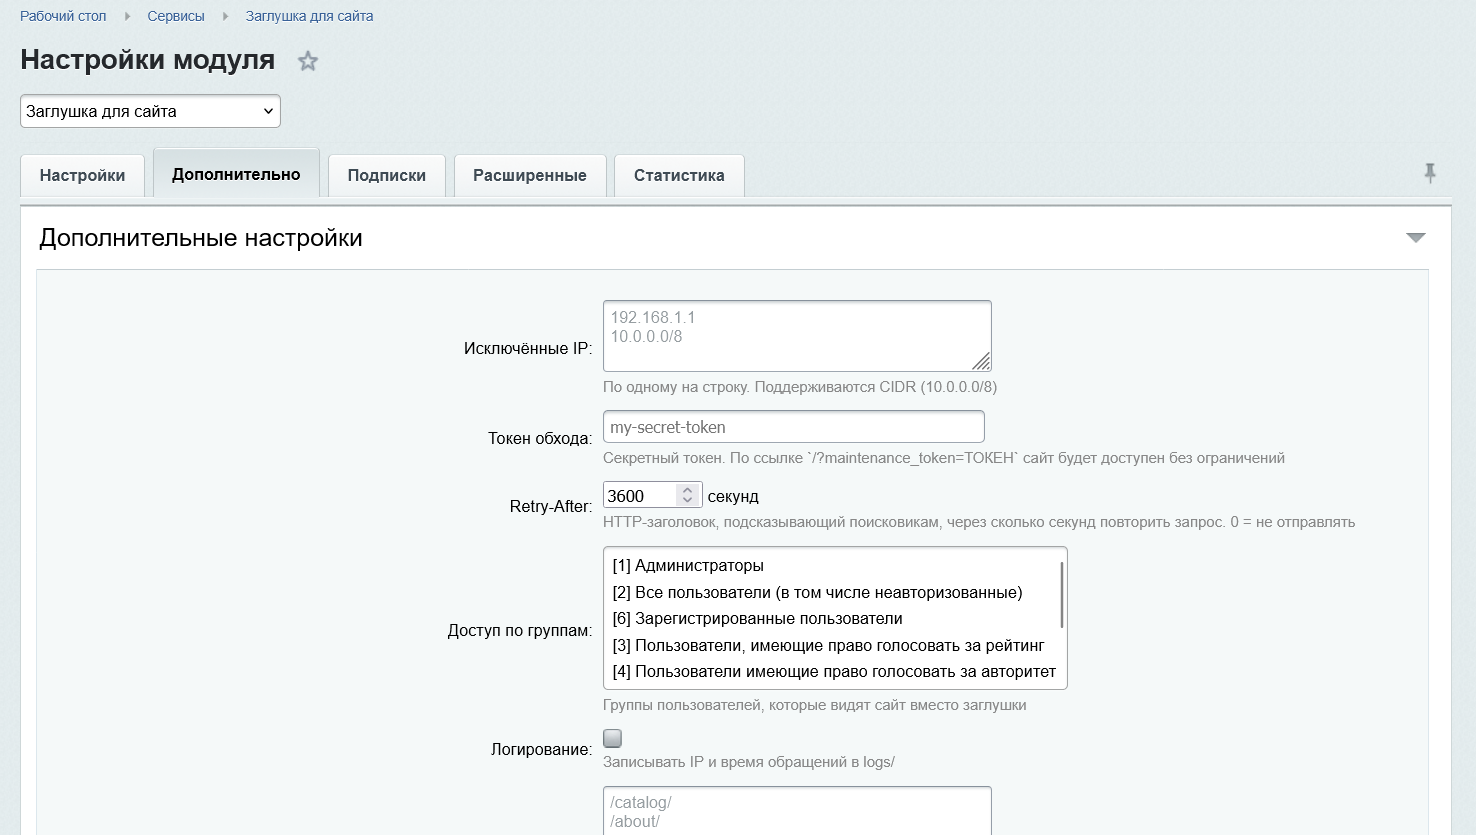Open the Статистика tab
The width and height of the screenshot is (1476, 835).
coord(679,175)
